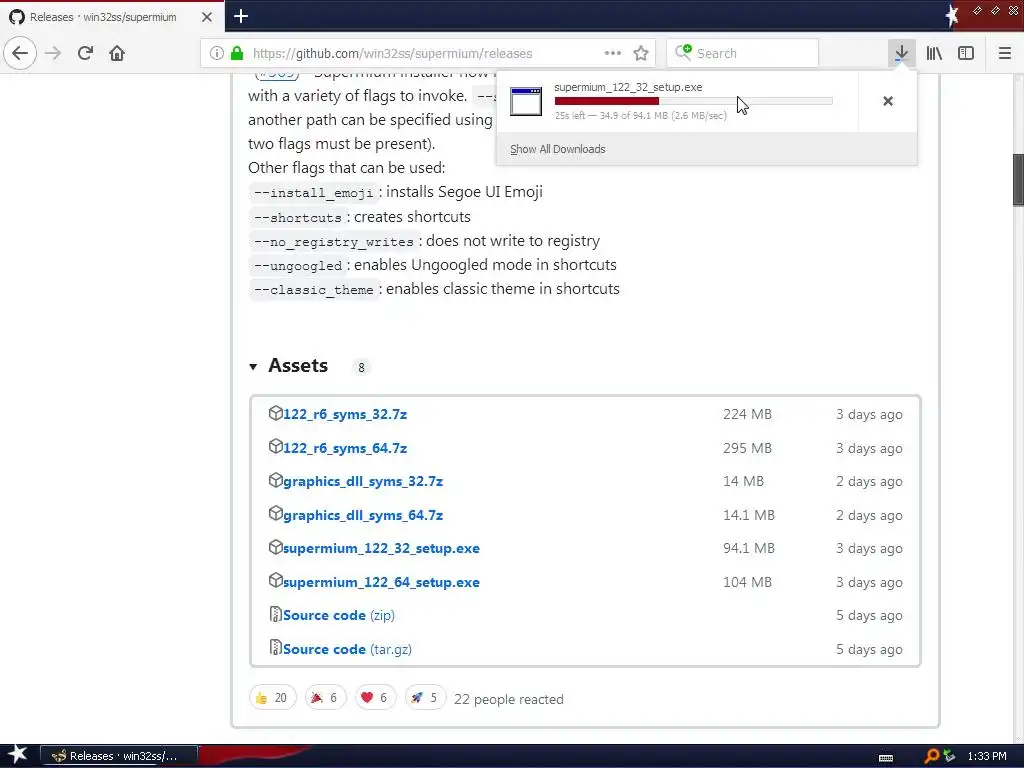The width and height of the screenshot is (1024, 768).
Task: Download supermium_122_64_setup.exe asset link
Action: coord(381,583)
